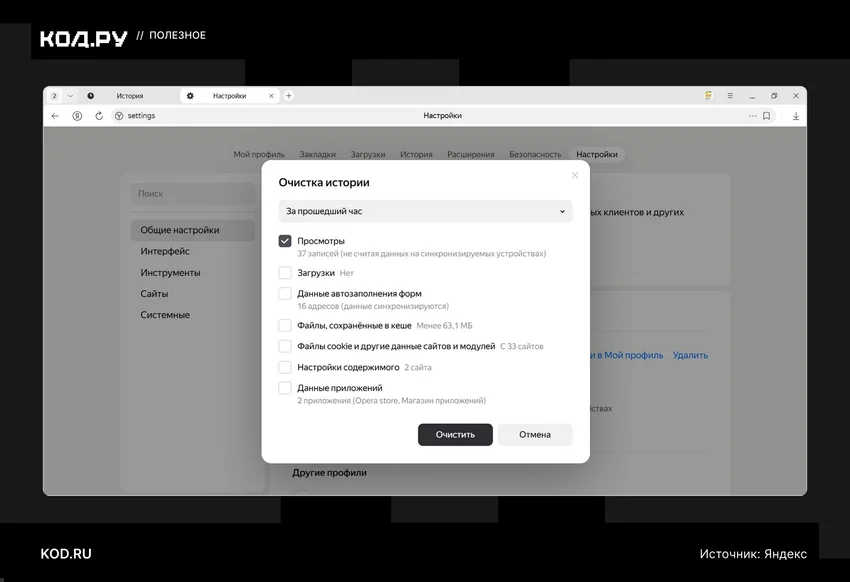The height and width of the screenshot is (582, 850).
Task: Select the Настройки section pill
Action: pyautogui.click(x=597, y=154)
